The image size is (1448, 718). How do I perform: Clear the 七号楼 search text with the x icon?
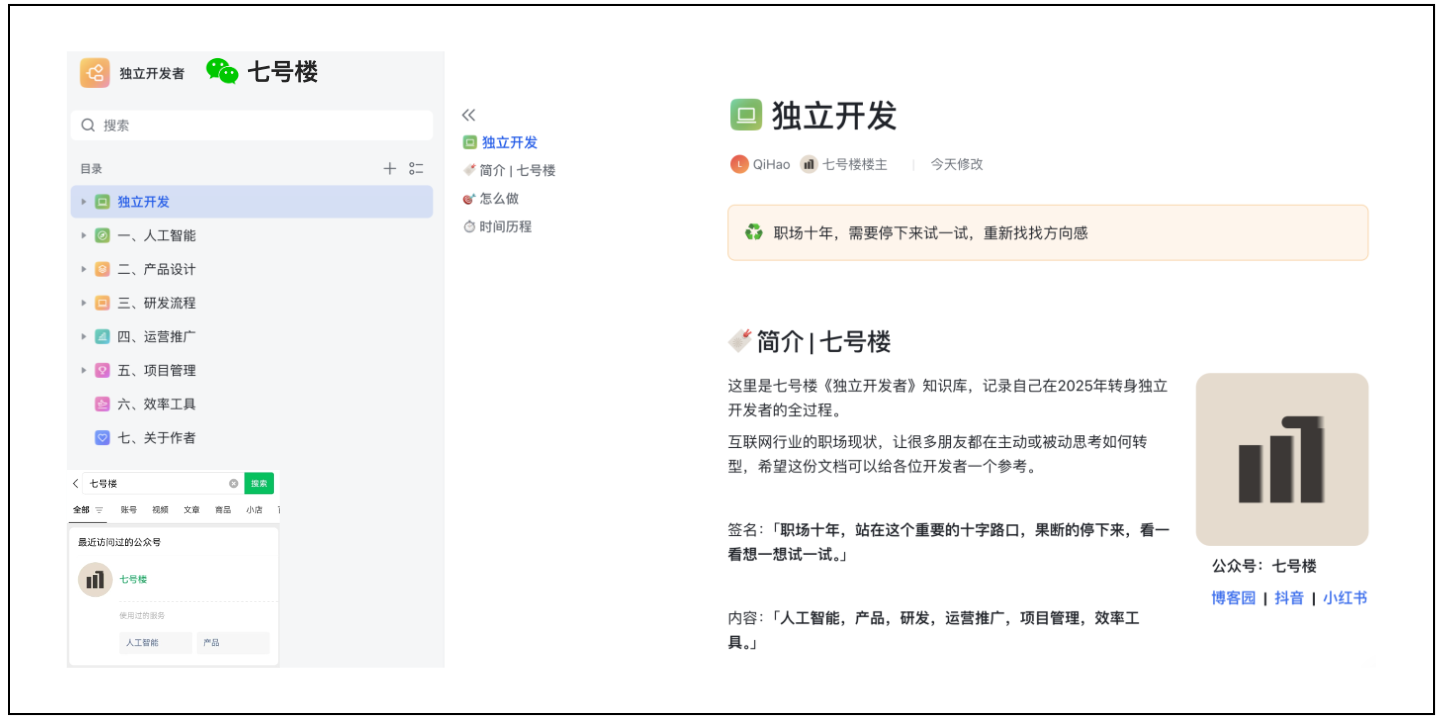click(234, 484)
